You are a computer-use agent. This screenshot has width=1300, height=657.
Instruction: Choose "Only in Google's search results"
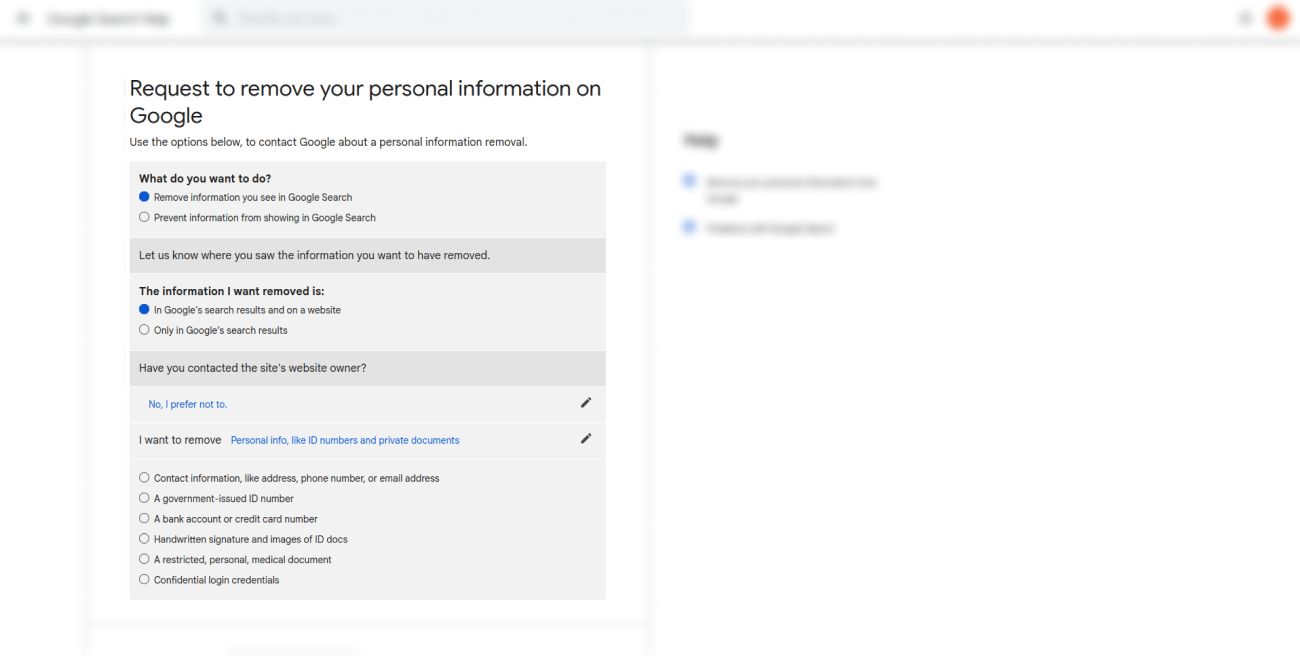(145, 330)
